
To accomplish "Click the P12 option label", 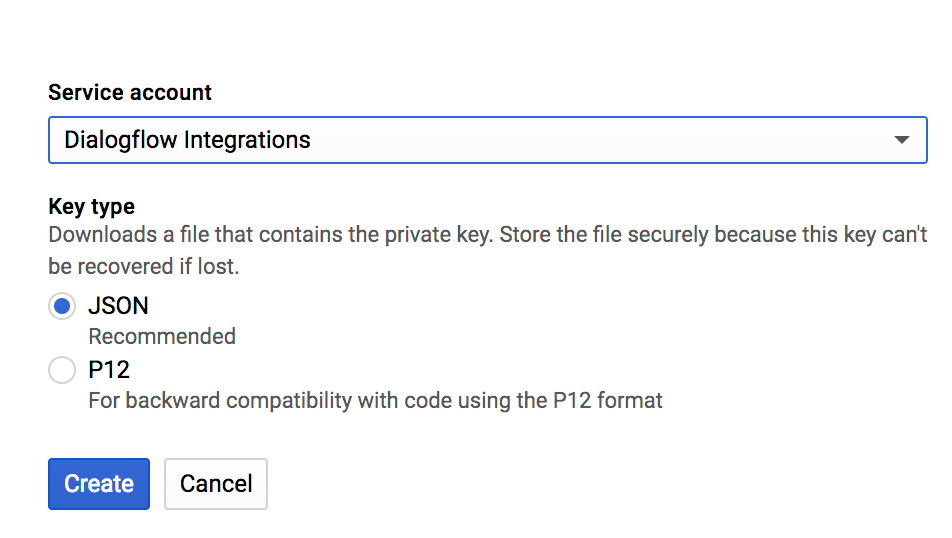I will [109, 370].
